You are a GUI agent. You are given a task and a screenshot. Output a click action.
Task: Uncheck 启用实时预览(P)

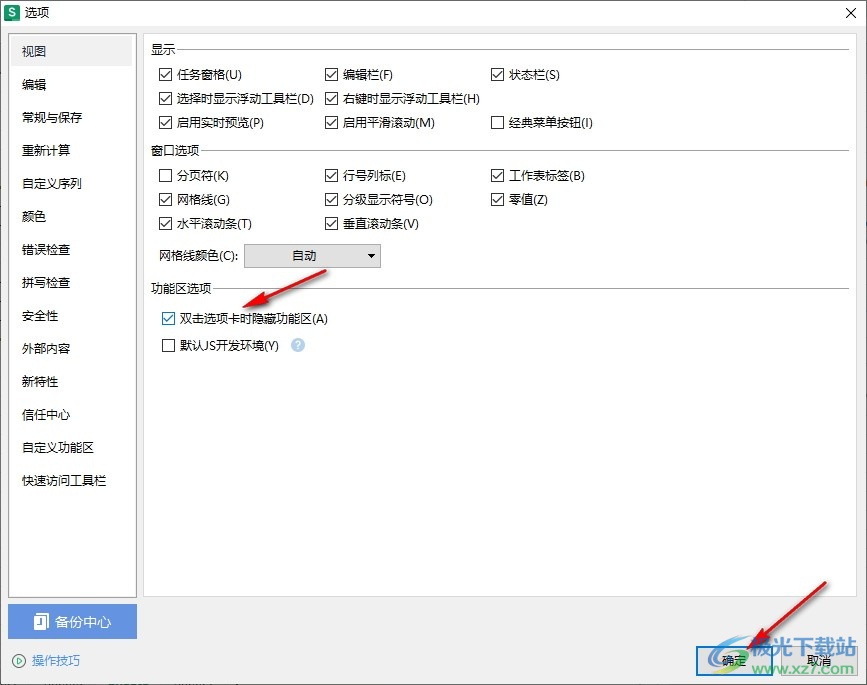coord(165,122)
